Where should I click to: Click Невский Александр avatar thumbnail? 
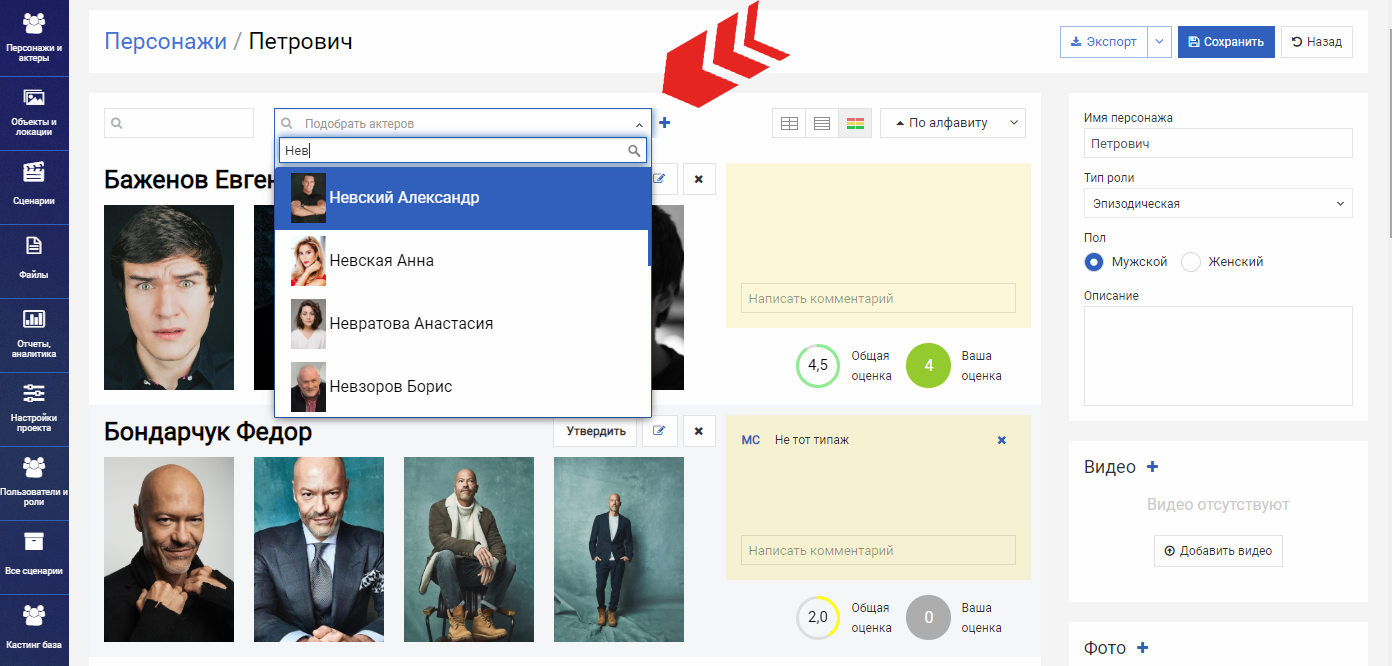(x=308, y=198)
